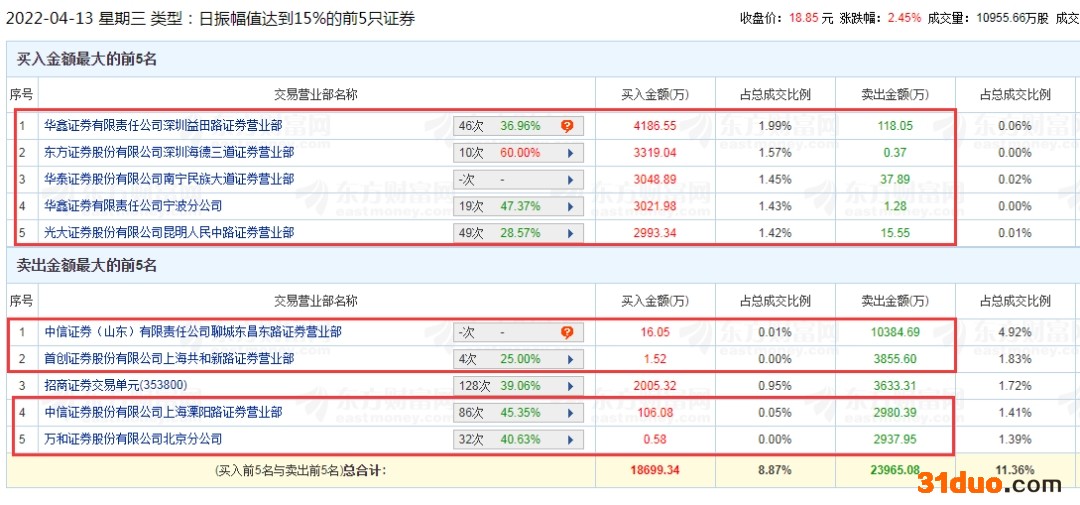The width and height of the screenshot is (1080, 505).
Task: Expand arrow in 华泰证券南宁民族大道 row
Action: click(x=570, y=180)
